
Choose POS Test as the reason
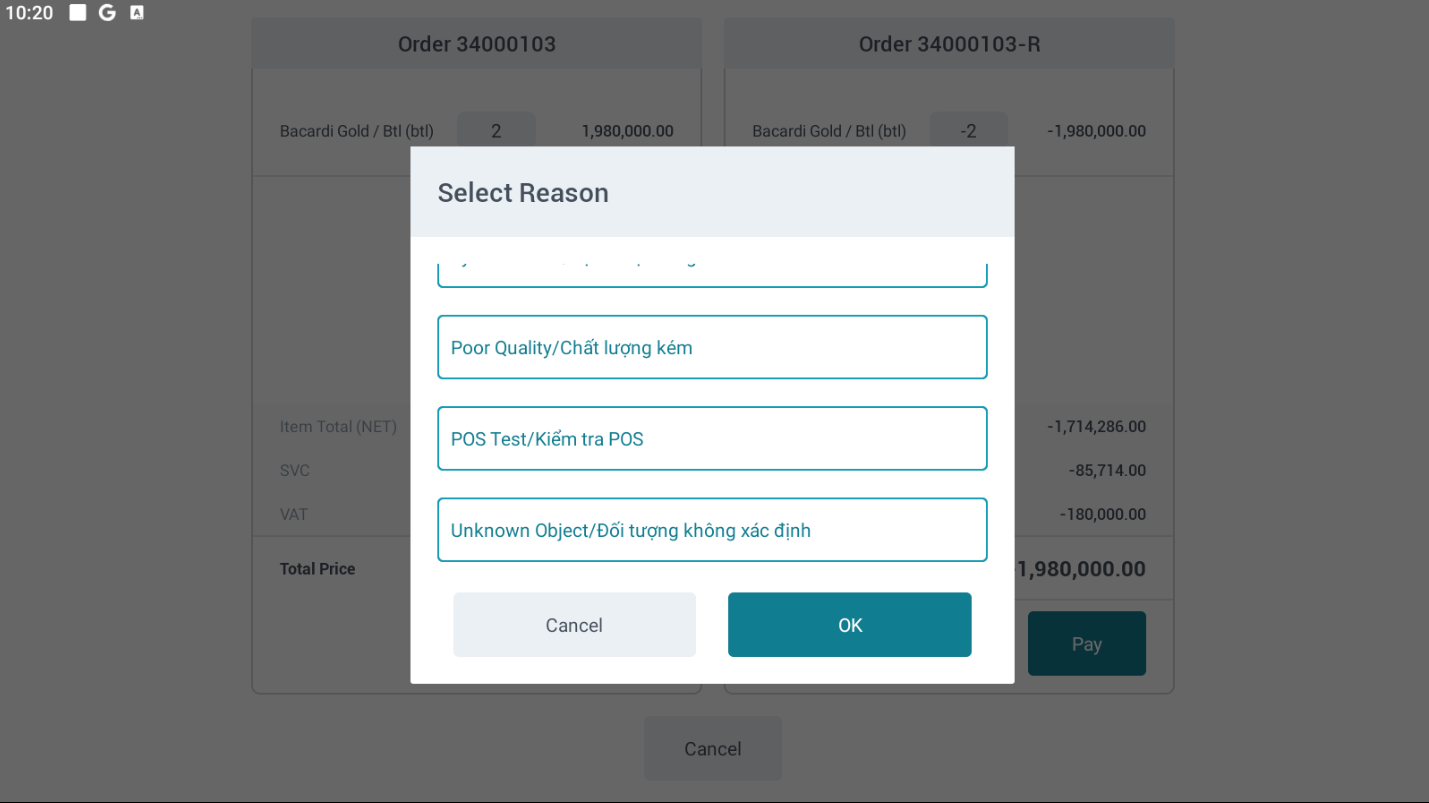[712, 438]
